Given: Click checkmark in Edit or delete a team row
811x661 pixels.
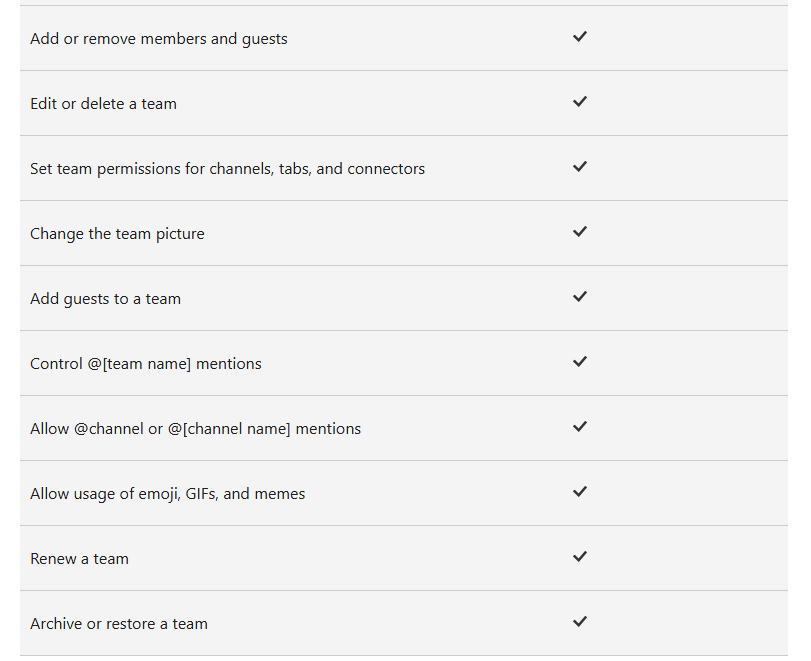Looking at the screenshot, I should point(580,102).
